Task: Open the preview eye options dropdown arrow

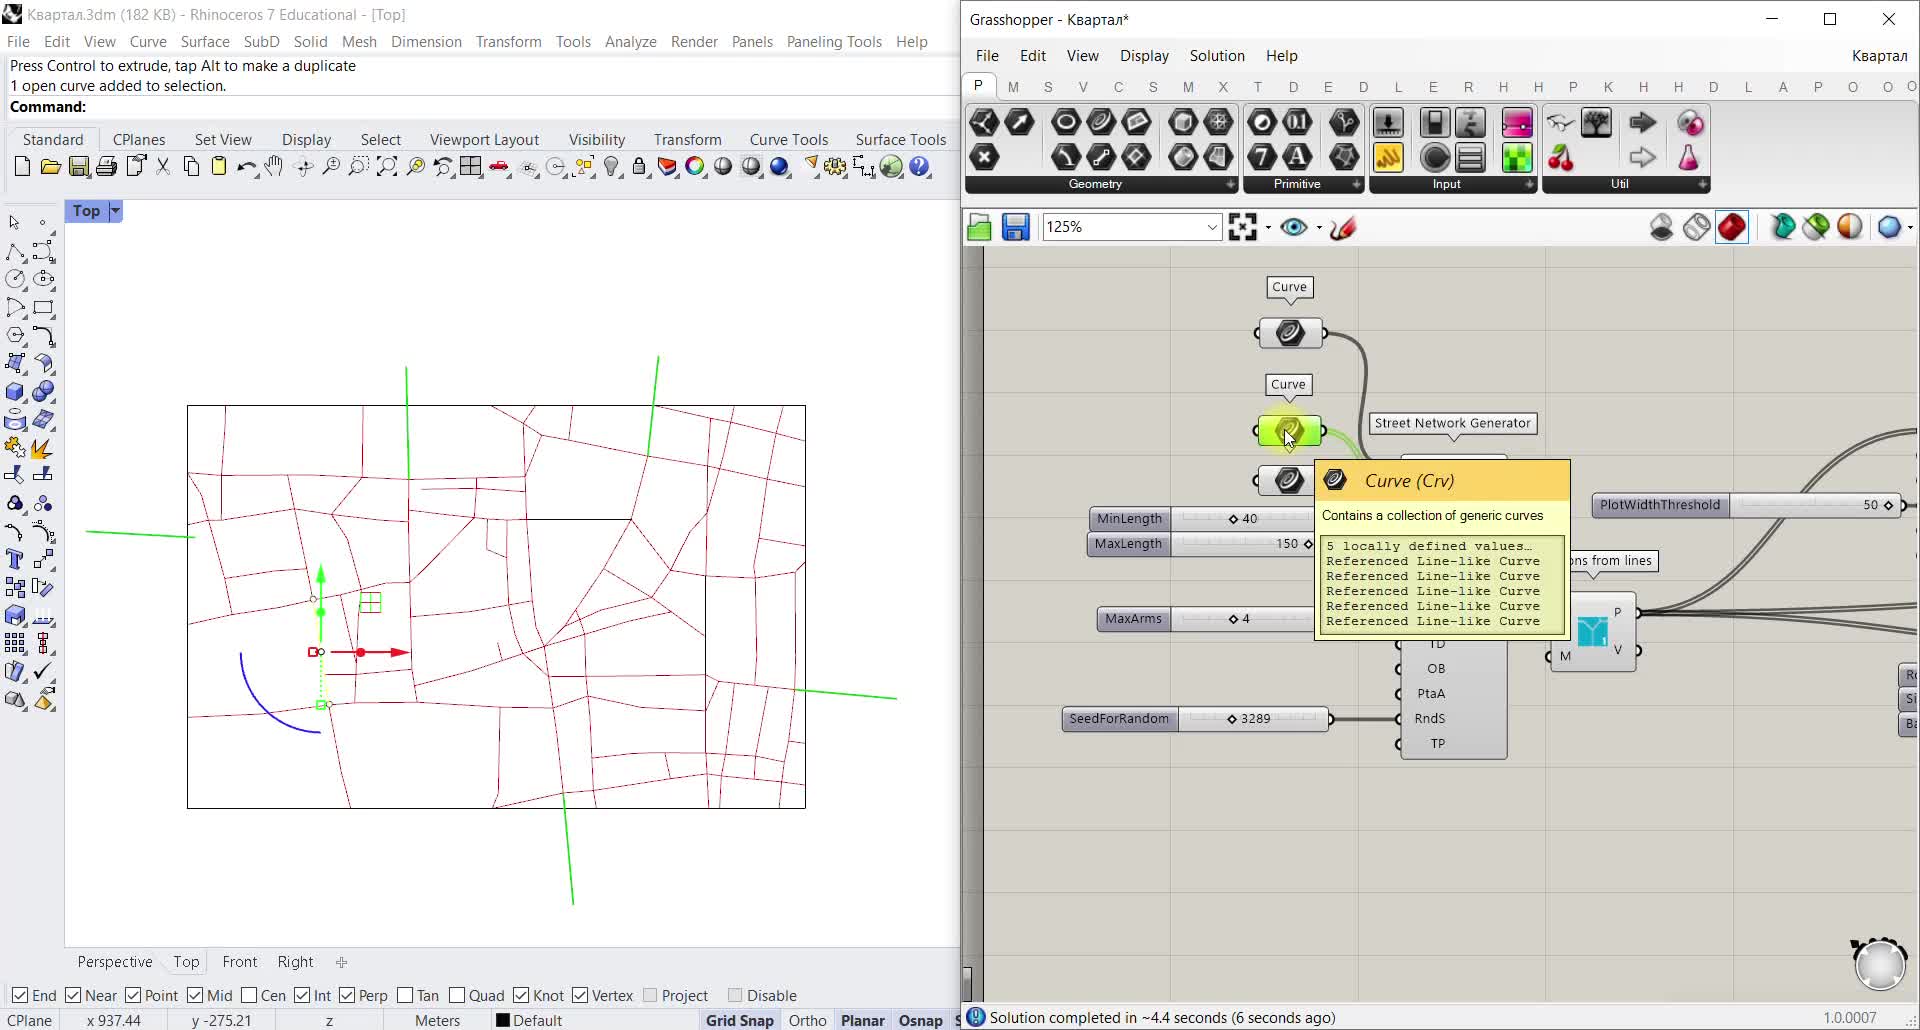Action: [1319, 228]
